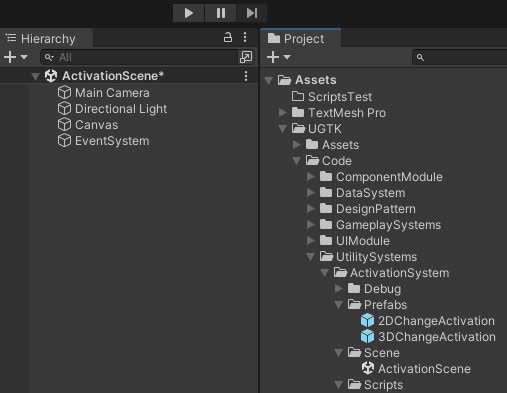The width and height of the screenshot is (507, 393).
Task: Start Play mode with the Play button
Action: pos(188,13)
